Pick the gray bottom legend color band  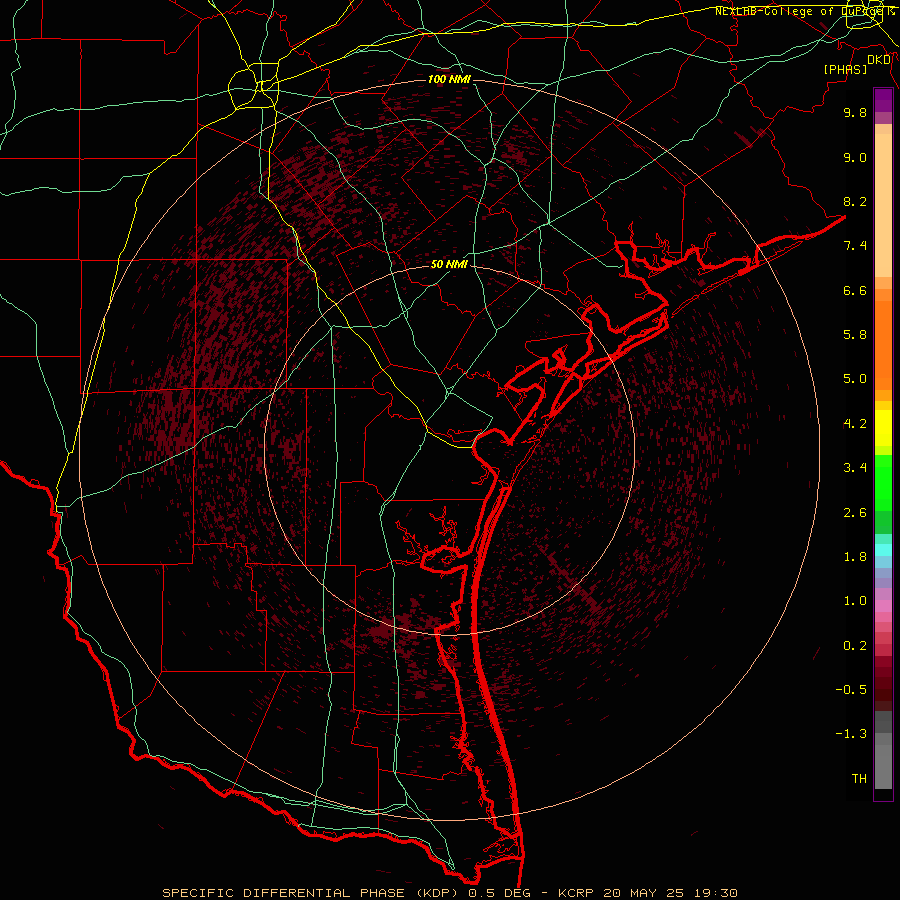point(883,766)
